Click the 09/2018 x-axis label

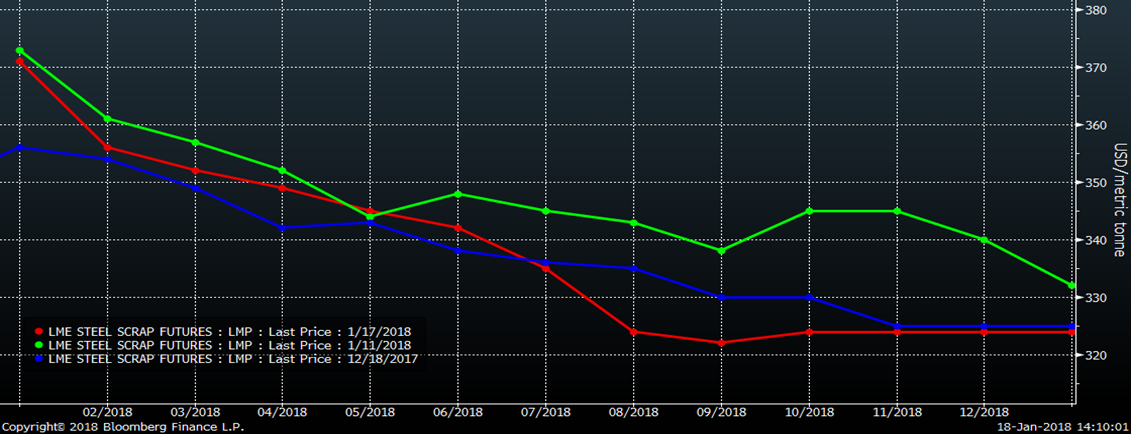click(720, 412)
